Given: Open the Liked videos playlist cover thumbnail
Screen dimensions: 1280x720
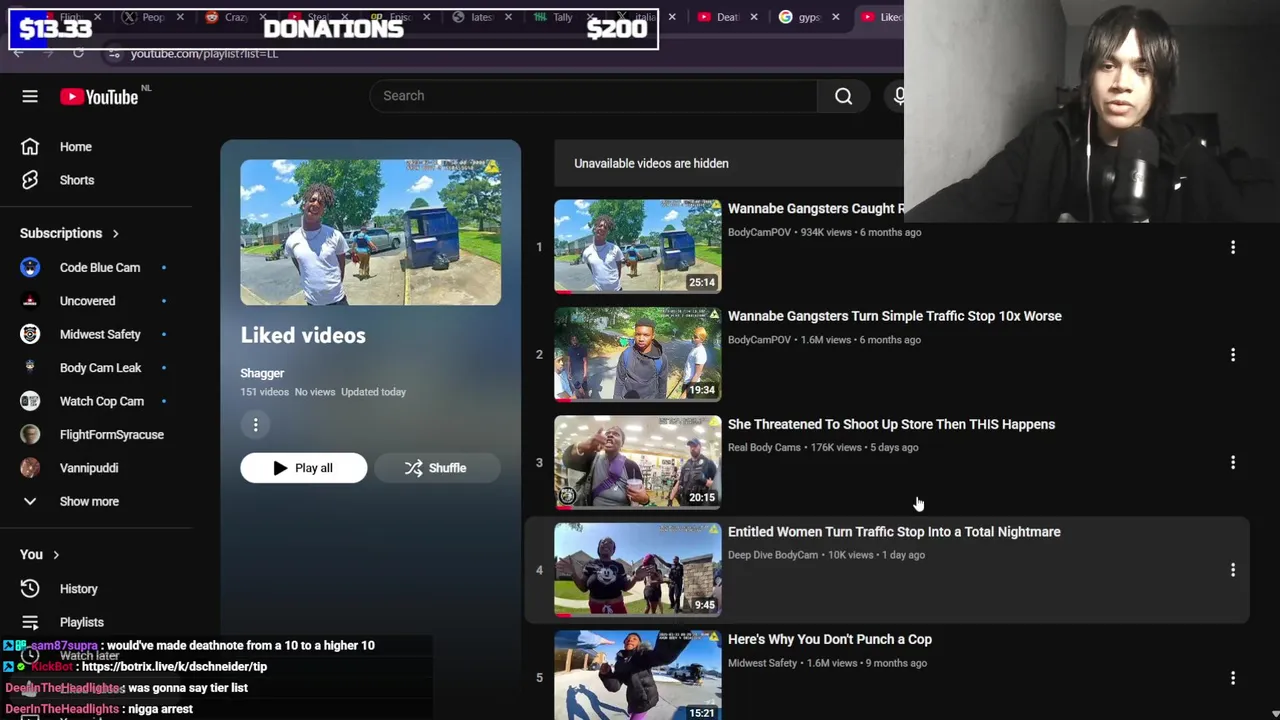Looking at the screenshot, I should pyautogui.click(x=370, y=232).
